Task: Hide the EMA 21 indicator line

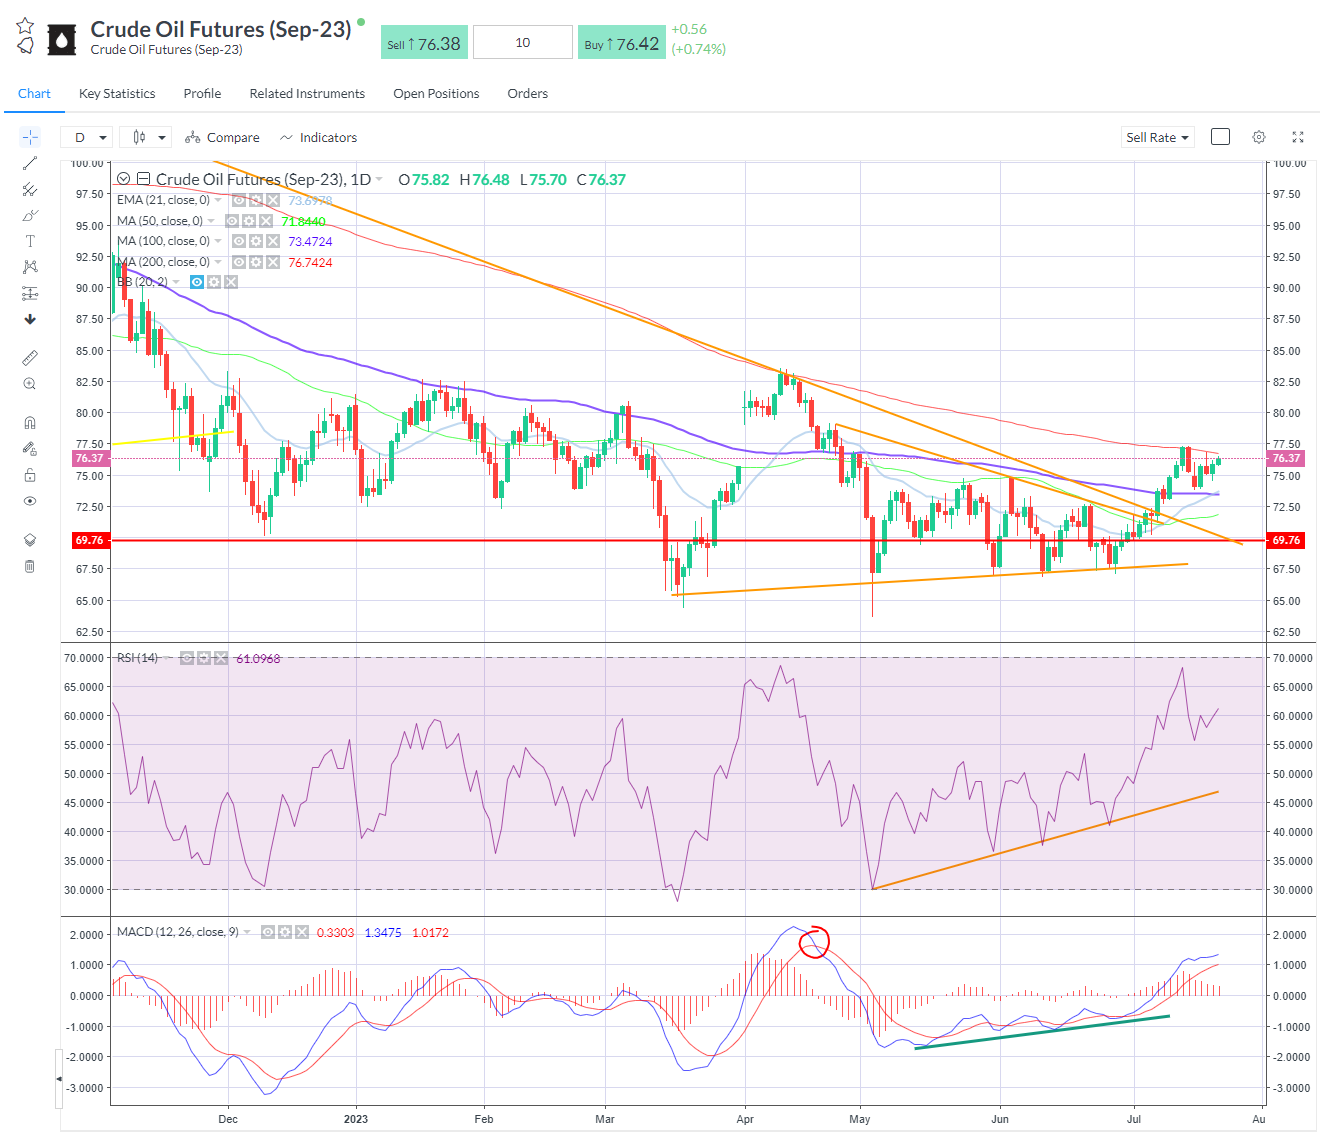Action: tap(239, 200)
